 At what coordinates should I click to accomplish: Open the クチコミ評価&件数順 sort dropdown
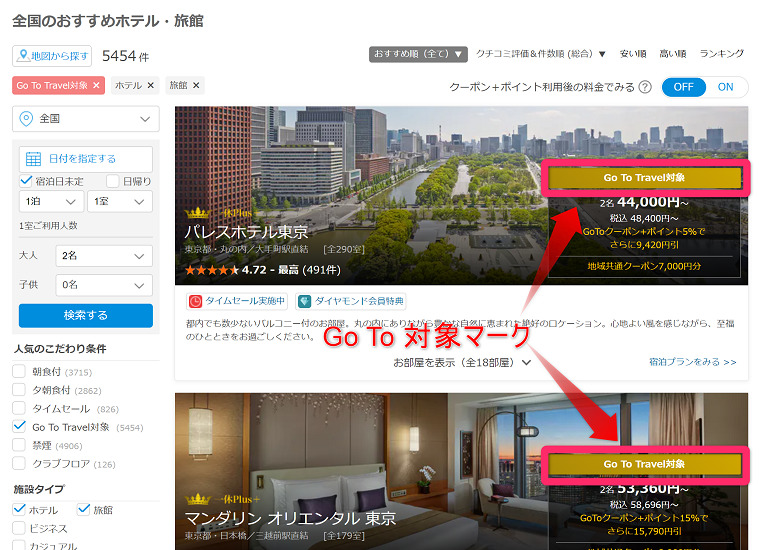point(540,54)
